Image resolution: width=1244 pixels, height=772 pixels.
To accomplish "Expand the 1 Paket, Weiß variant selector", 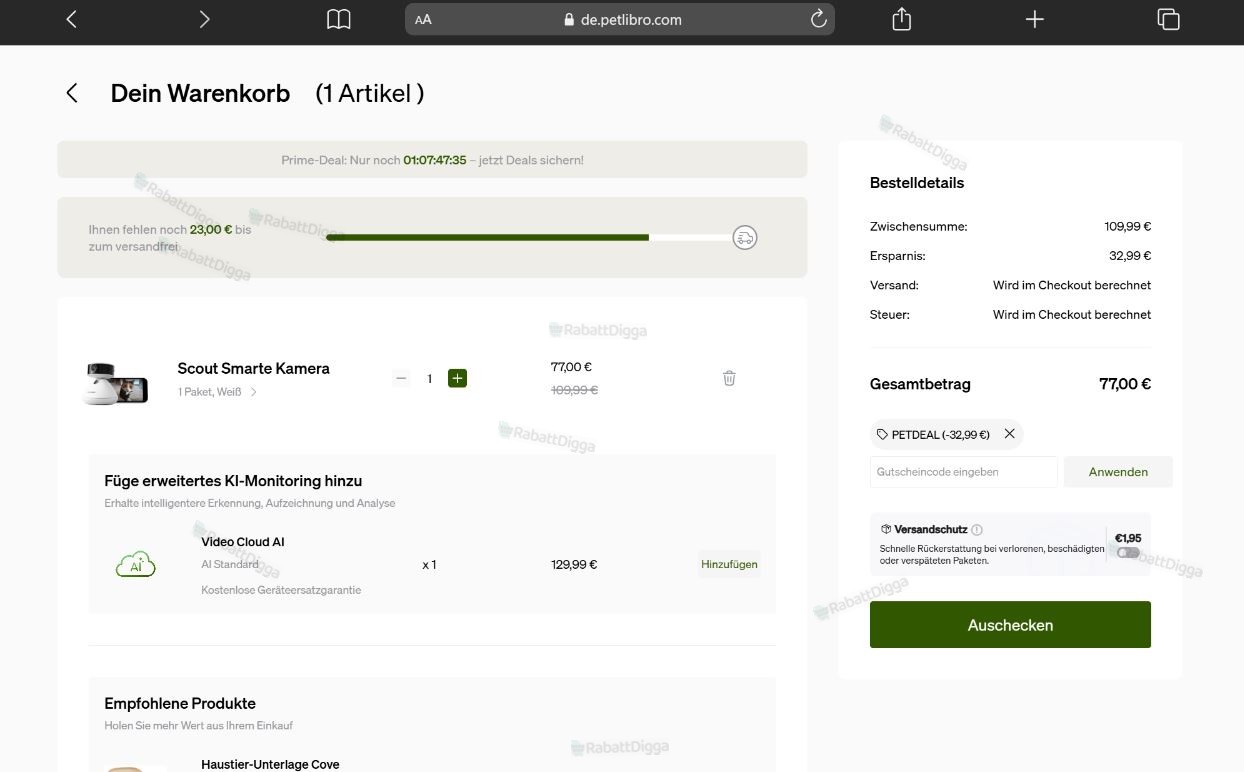I will [218, 392].
